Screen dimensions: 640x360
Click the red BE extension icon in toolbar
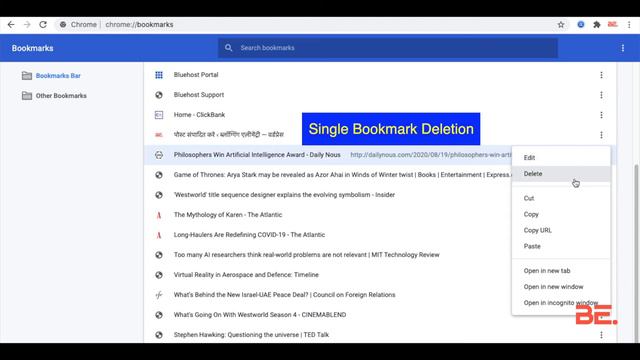pyautogui.click(x=612, y=24)
